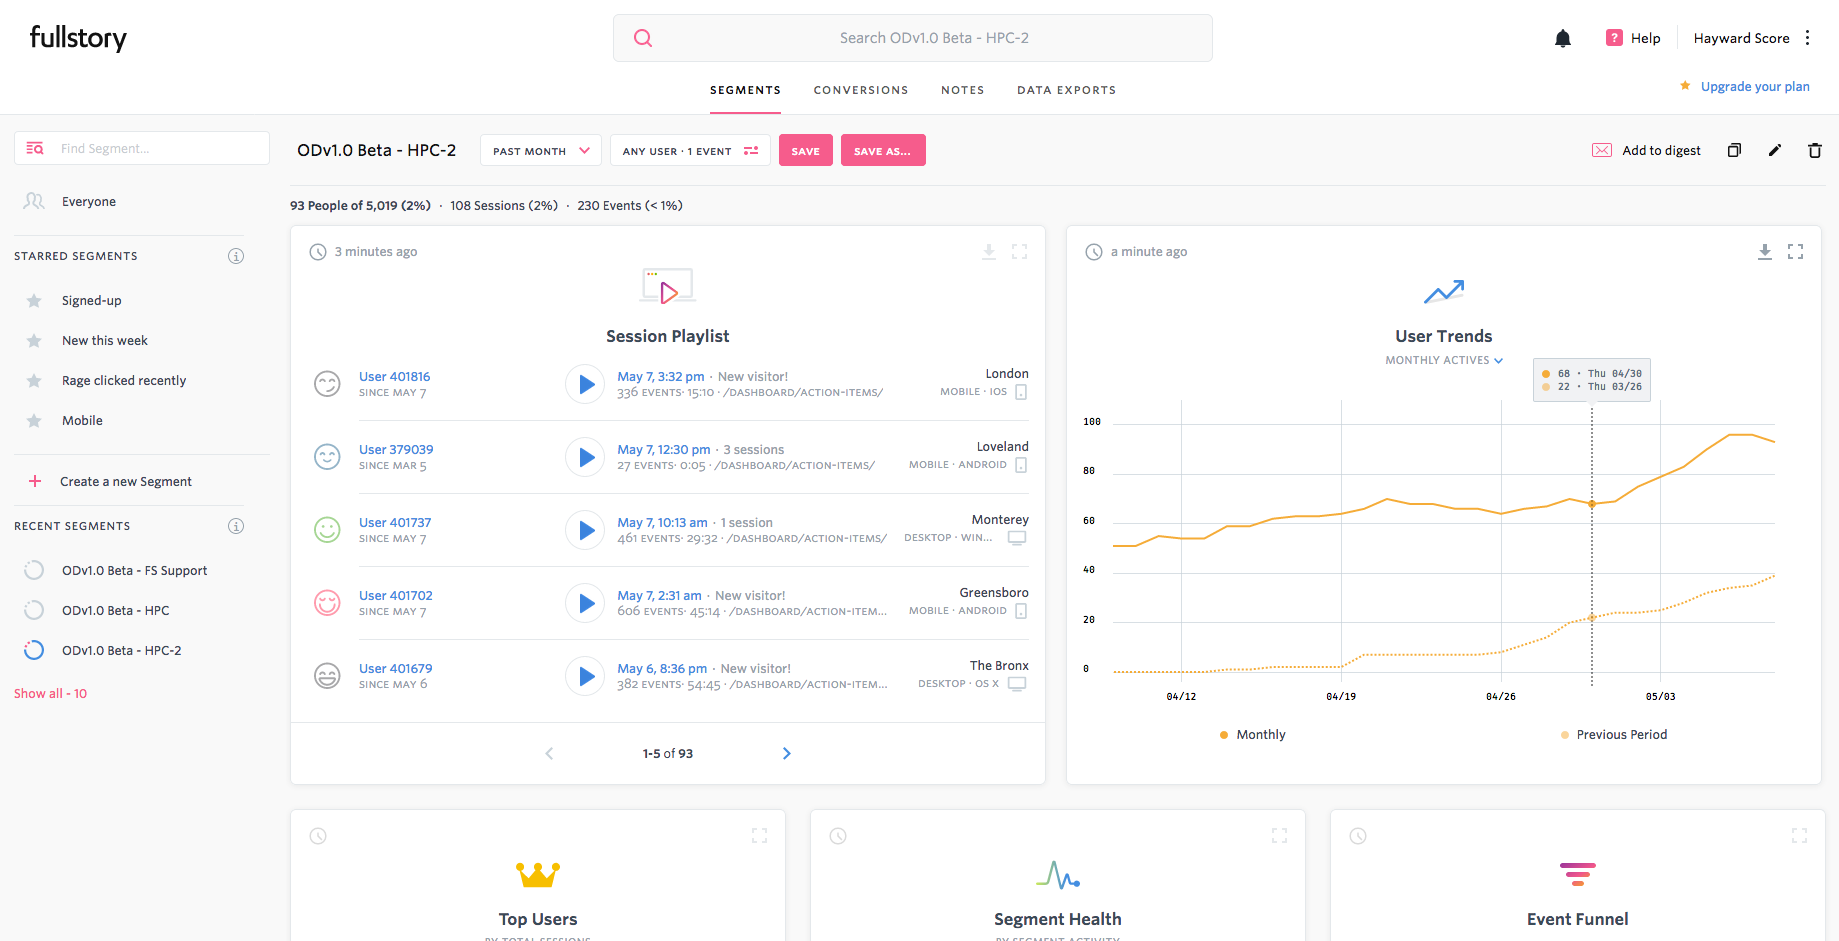The height and width of the screenshot is (941, 1839).
Task: Expand User Trends card to fullscreen
Action: (x=1796, y=252)
